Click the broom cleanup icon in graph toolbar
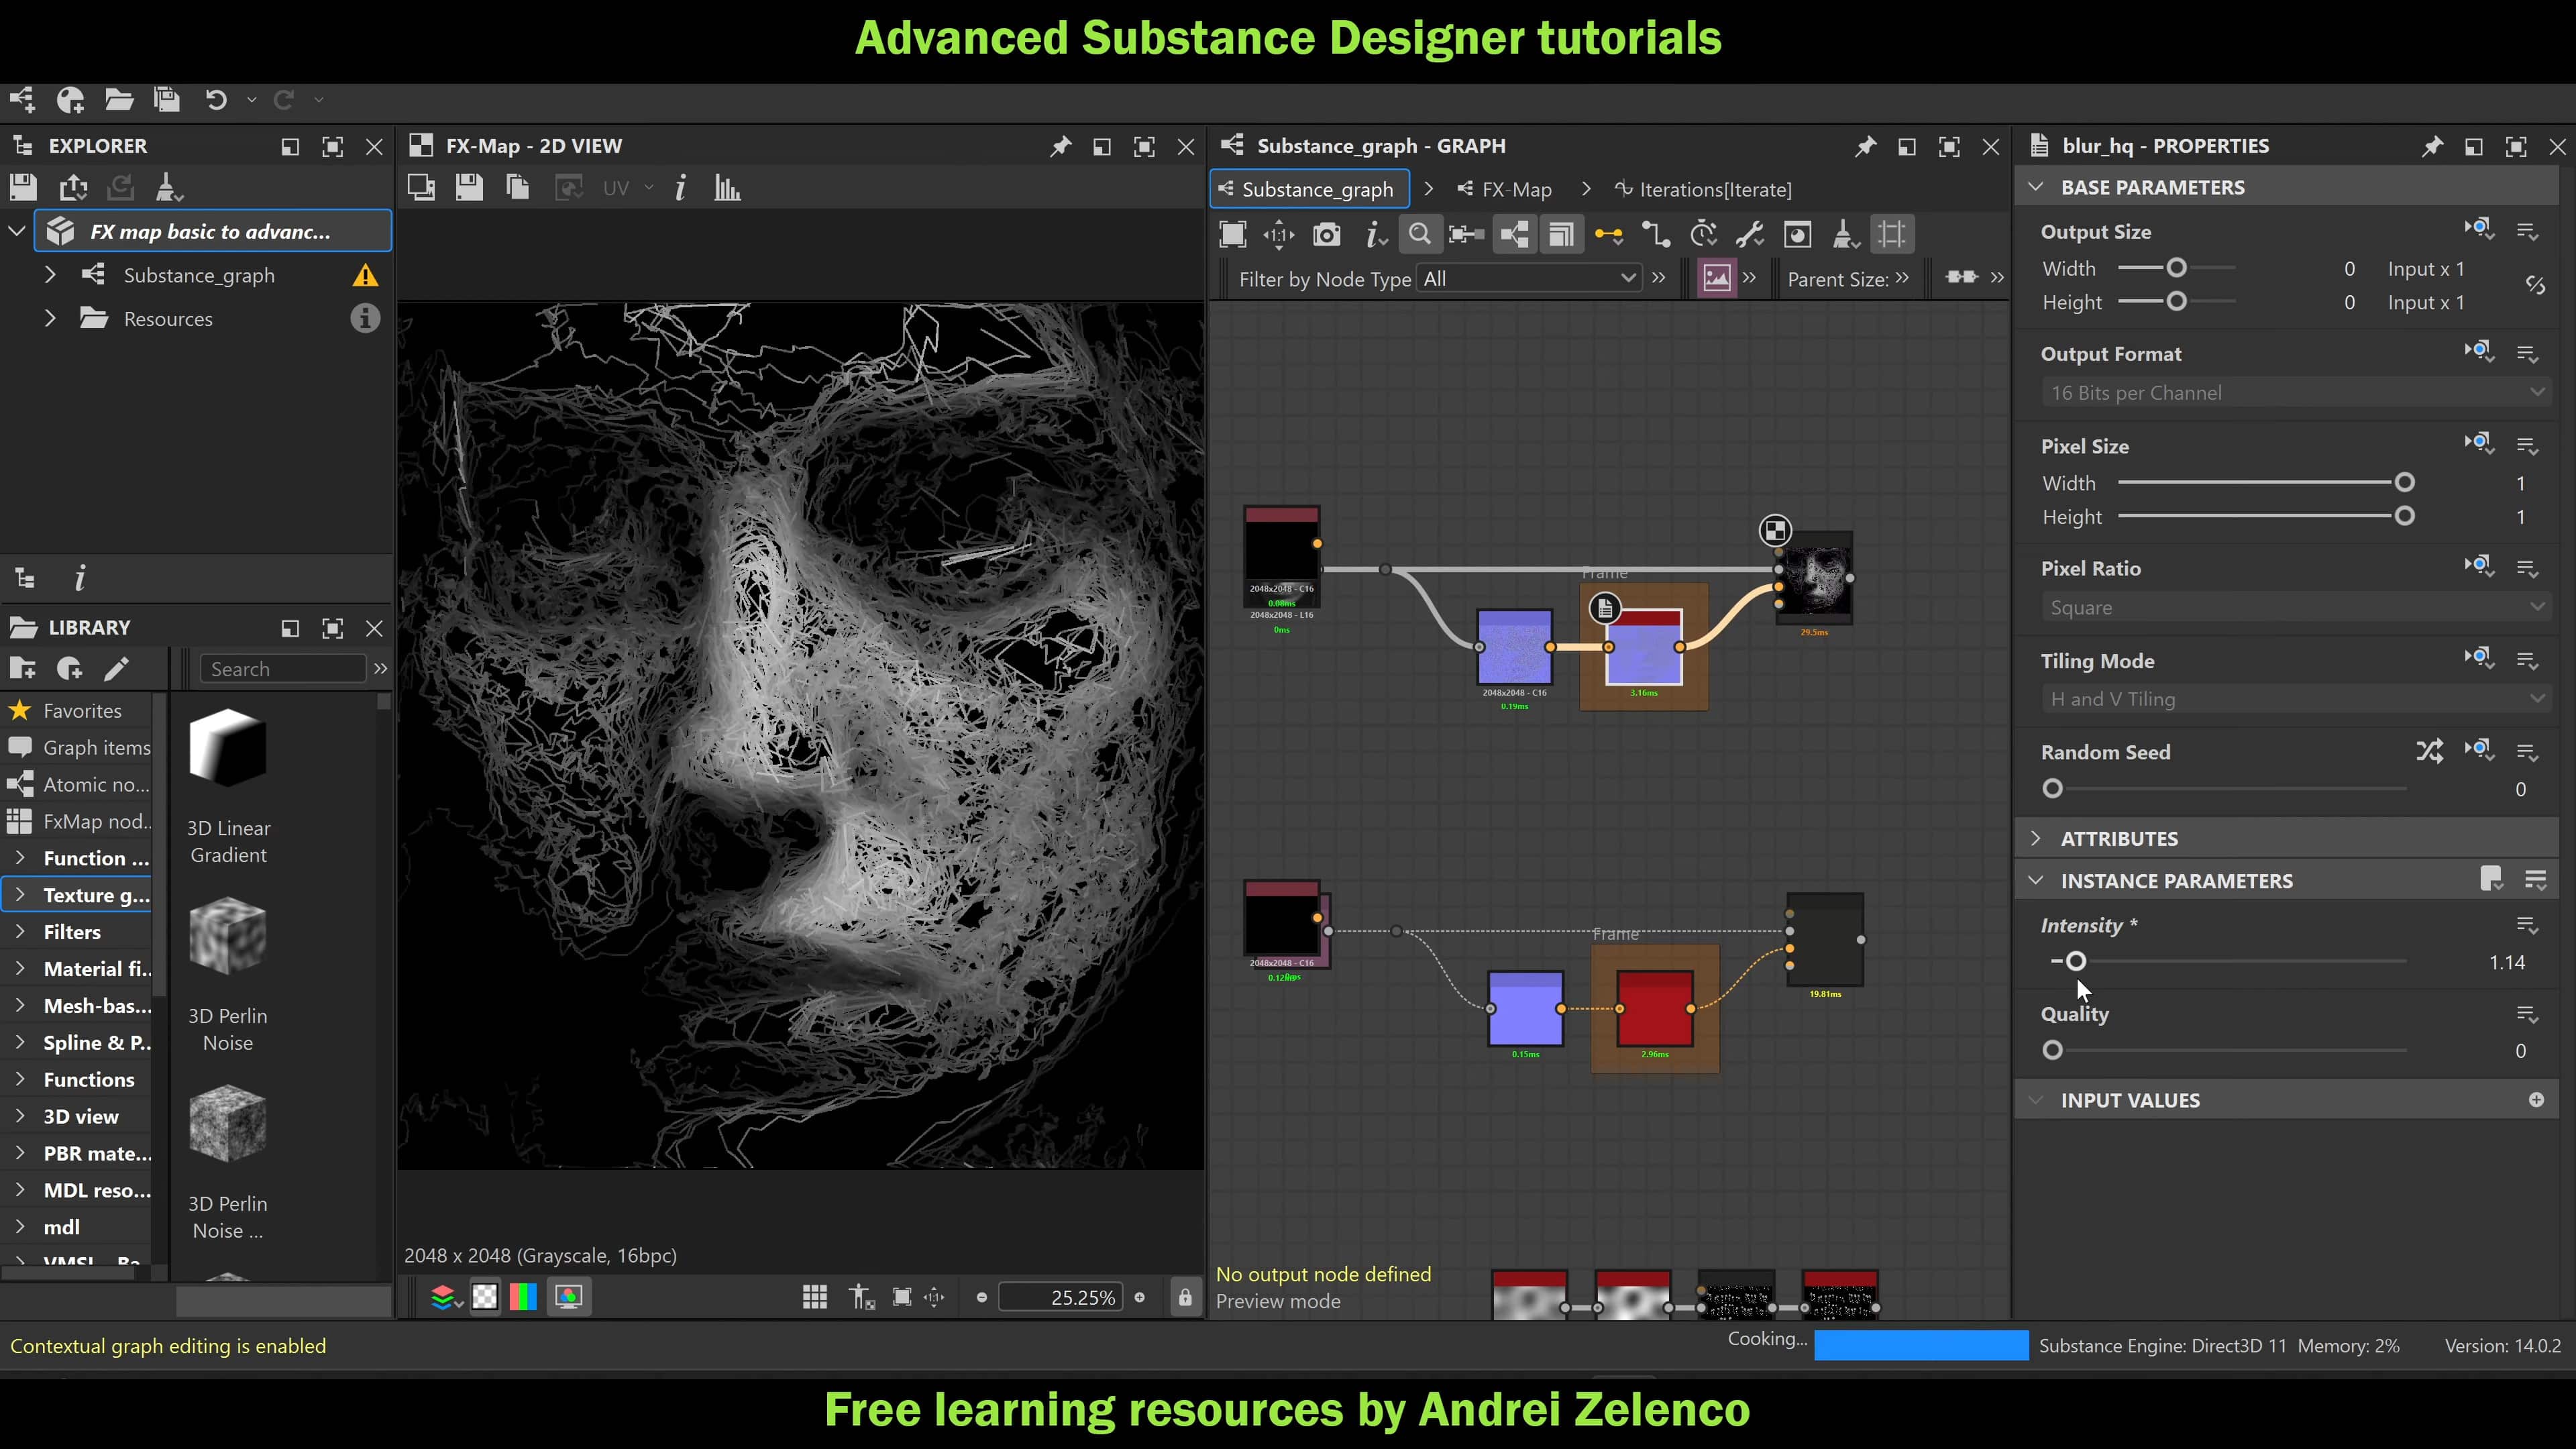 [x=1845, y=234]
